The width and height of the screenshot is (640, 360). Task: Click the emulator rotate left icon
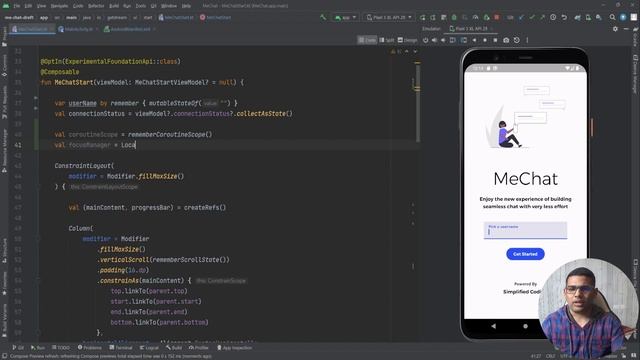tap(453, 40)
